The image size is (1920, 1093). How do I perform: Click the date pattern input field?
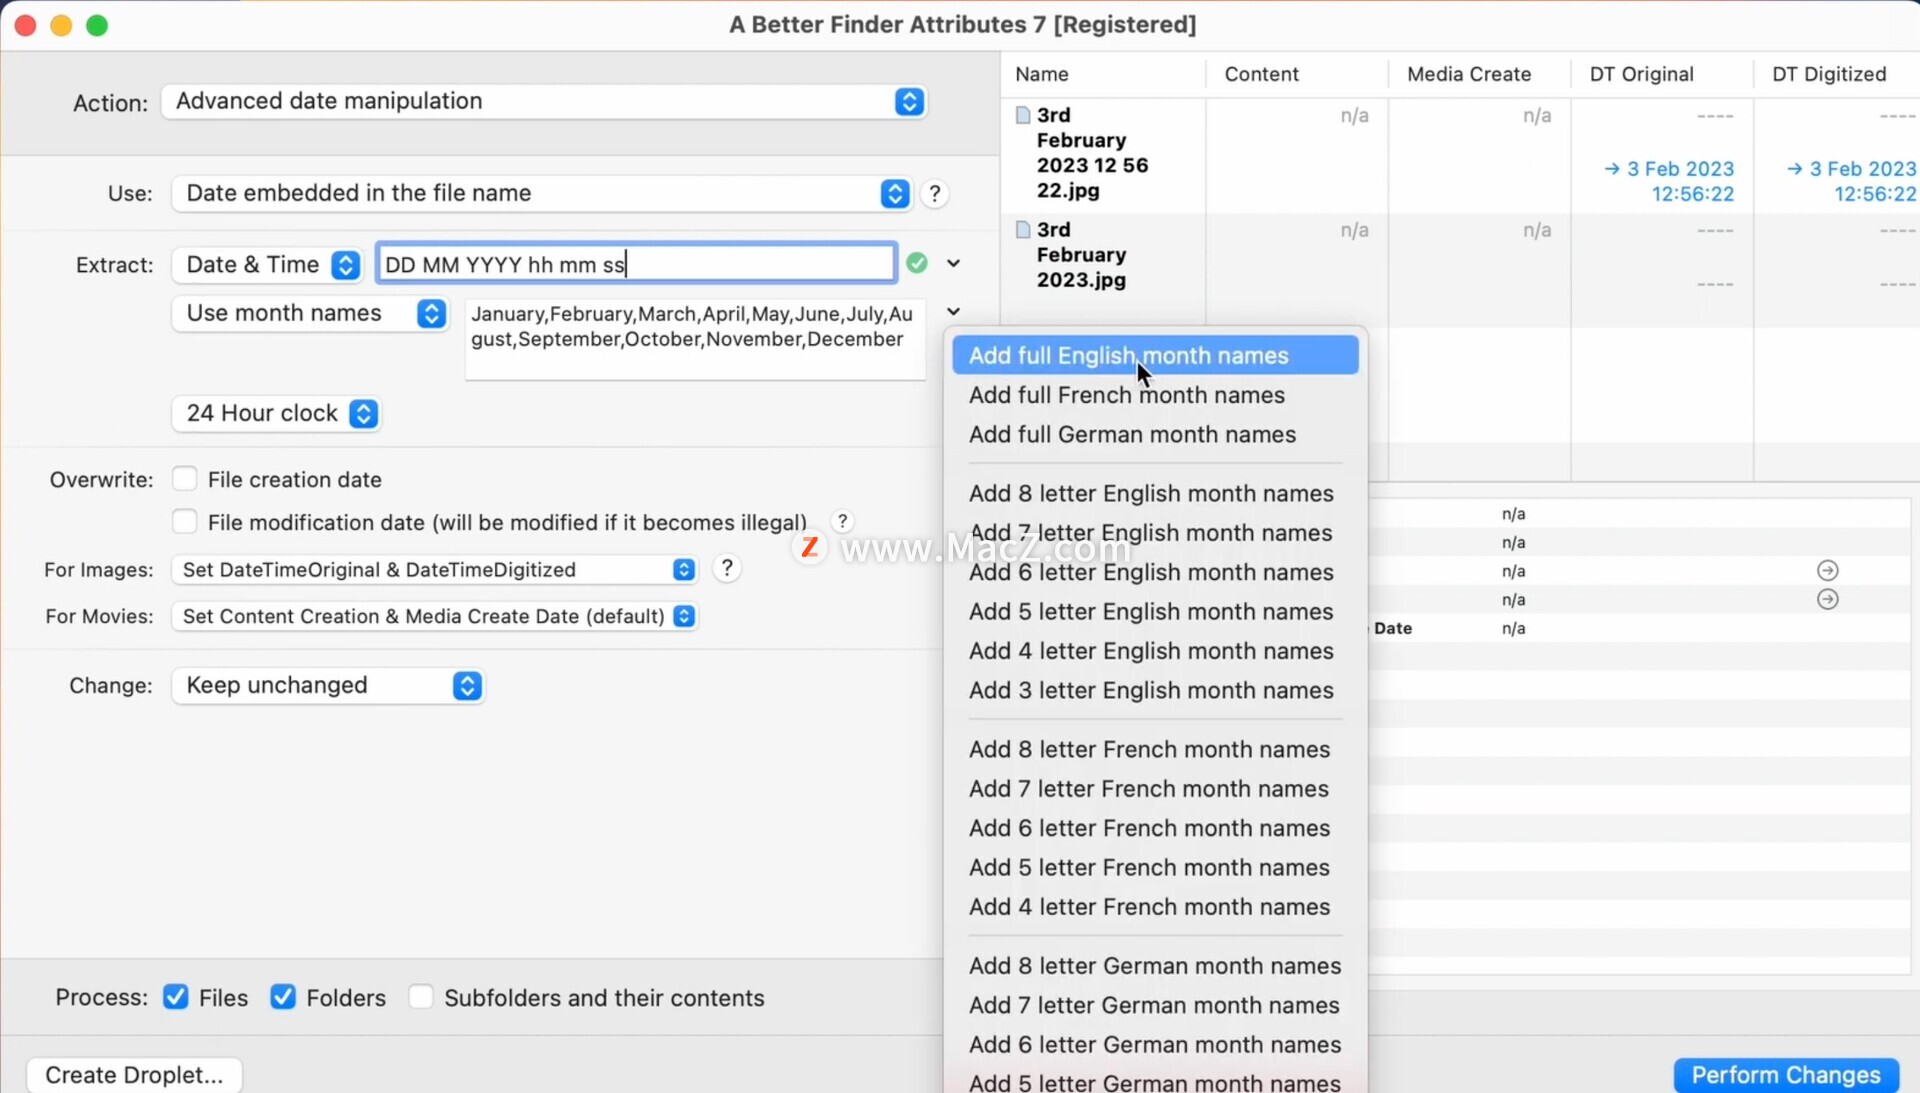click(636, 264)
